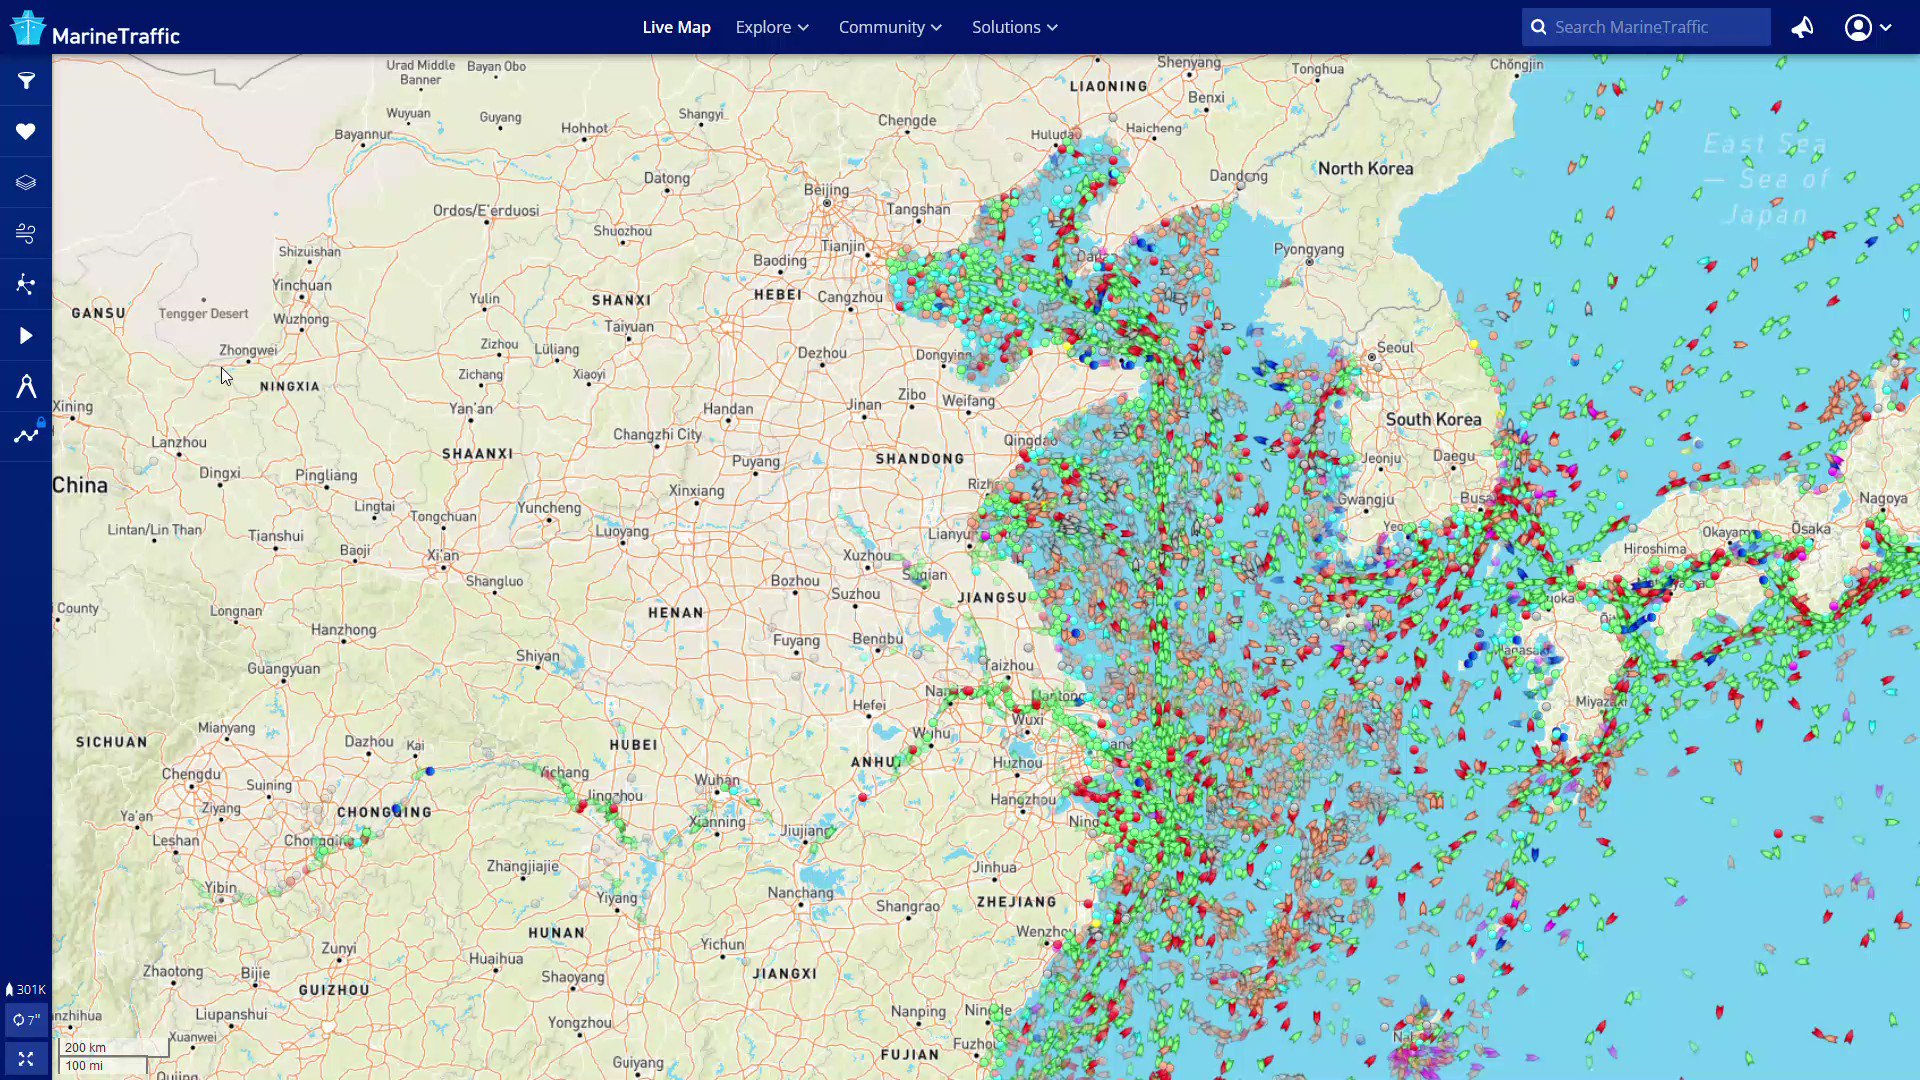1920x1080 pixels.
Task: Select the distance measurement tool
Action: [x=26, y=385]
